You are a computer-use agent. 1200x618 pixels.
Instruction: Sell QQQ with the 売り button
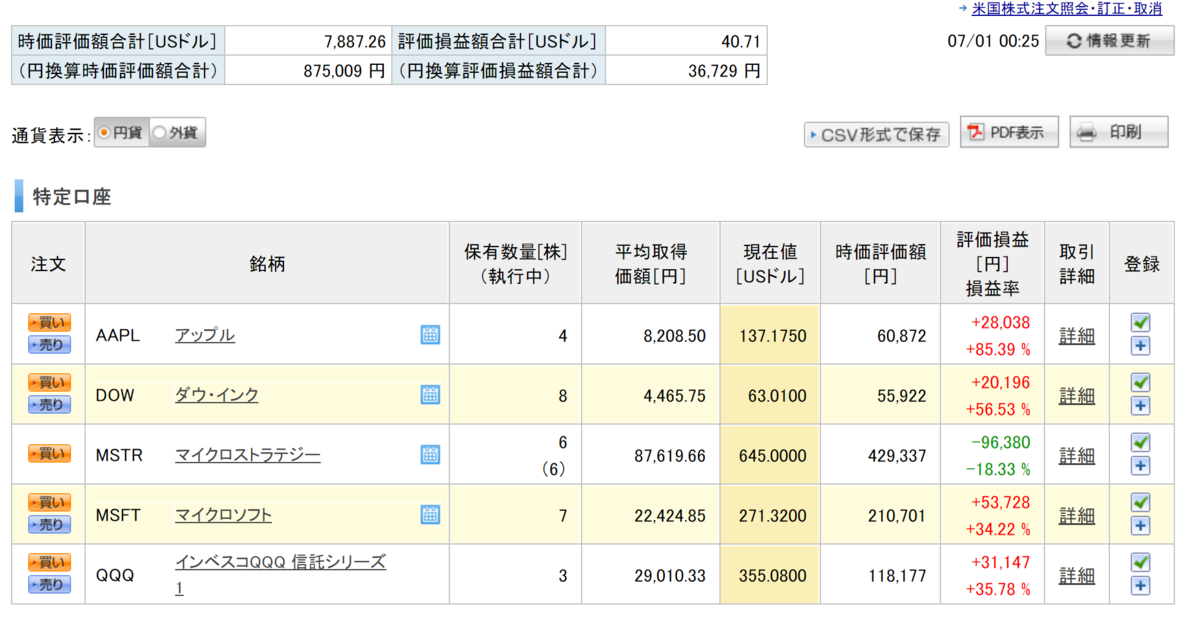click(x=49, y=585)
